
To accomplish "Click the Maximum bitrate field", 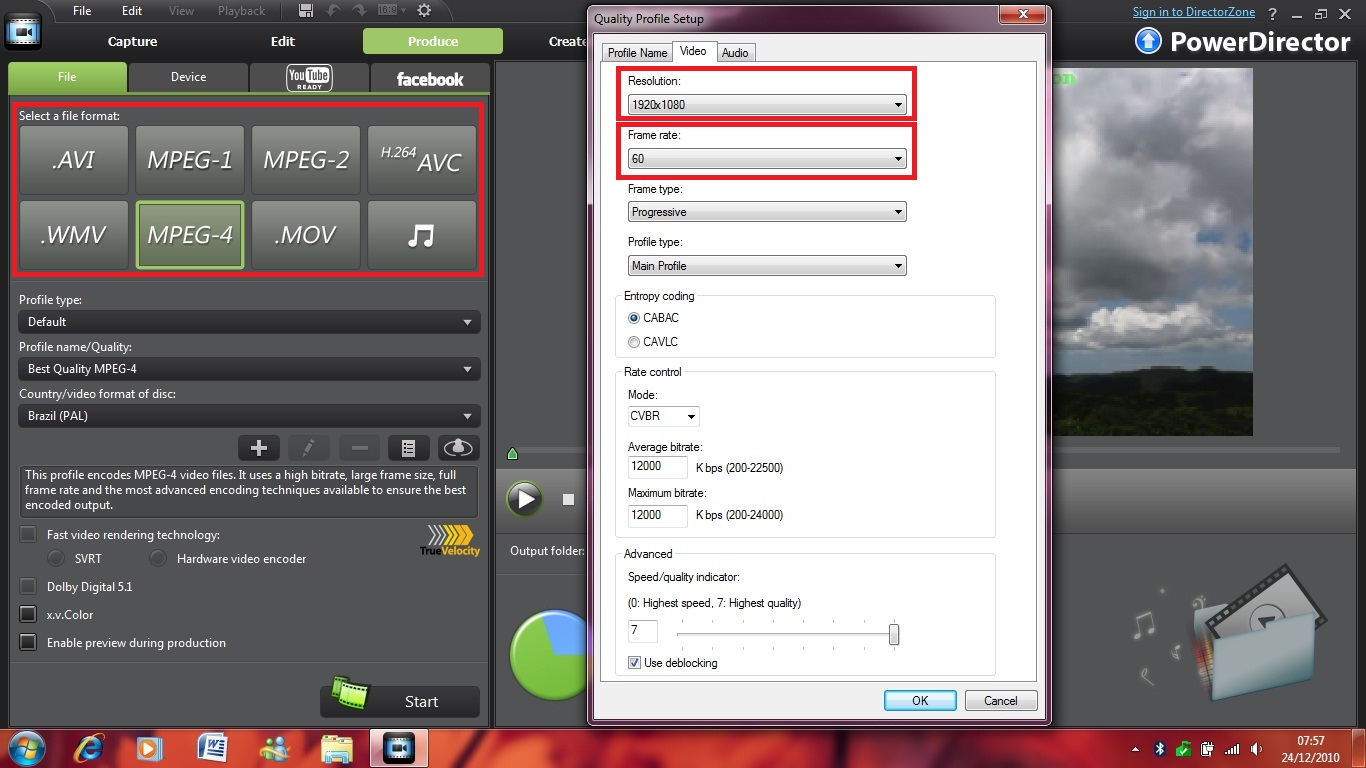I will point(657,515).
